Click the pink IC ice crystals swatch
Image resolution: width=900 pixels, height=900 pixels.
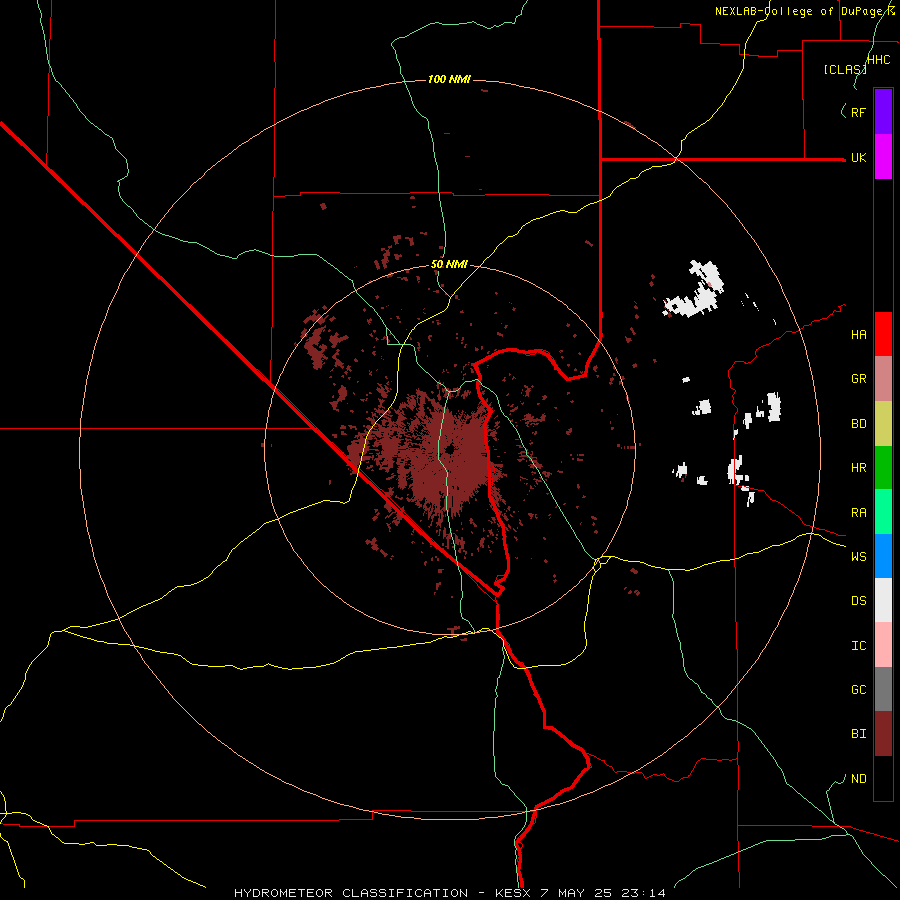tap(883, 645)
